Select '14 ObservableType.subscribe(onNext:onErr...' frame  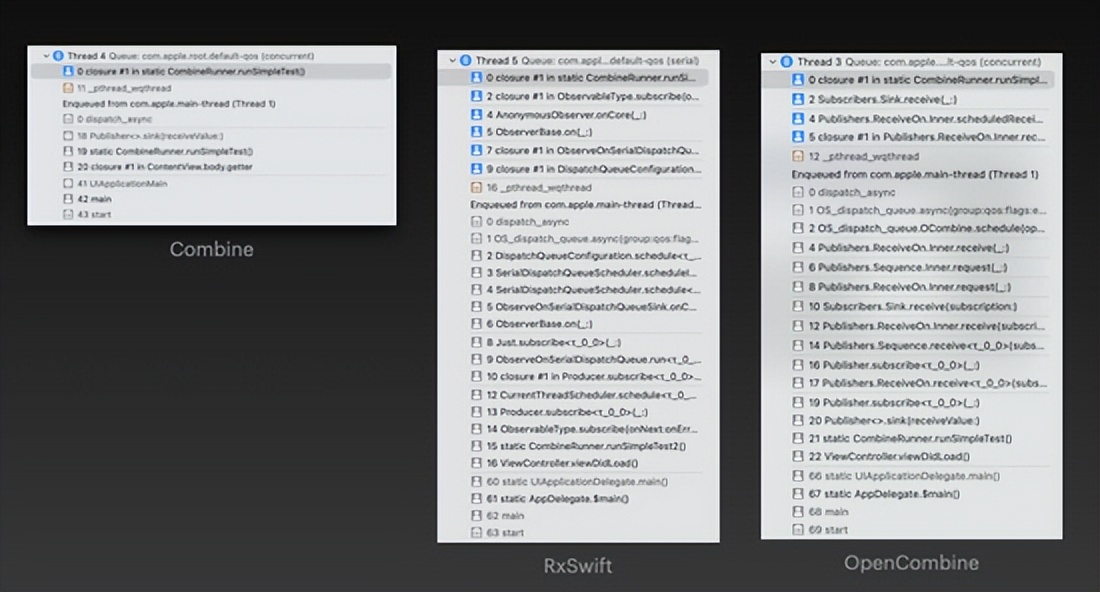573,429
